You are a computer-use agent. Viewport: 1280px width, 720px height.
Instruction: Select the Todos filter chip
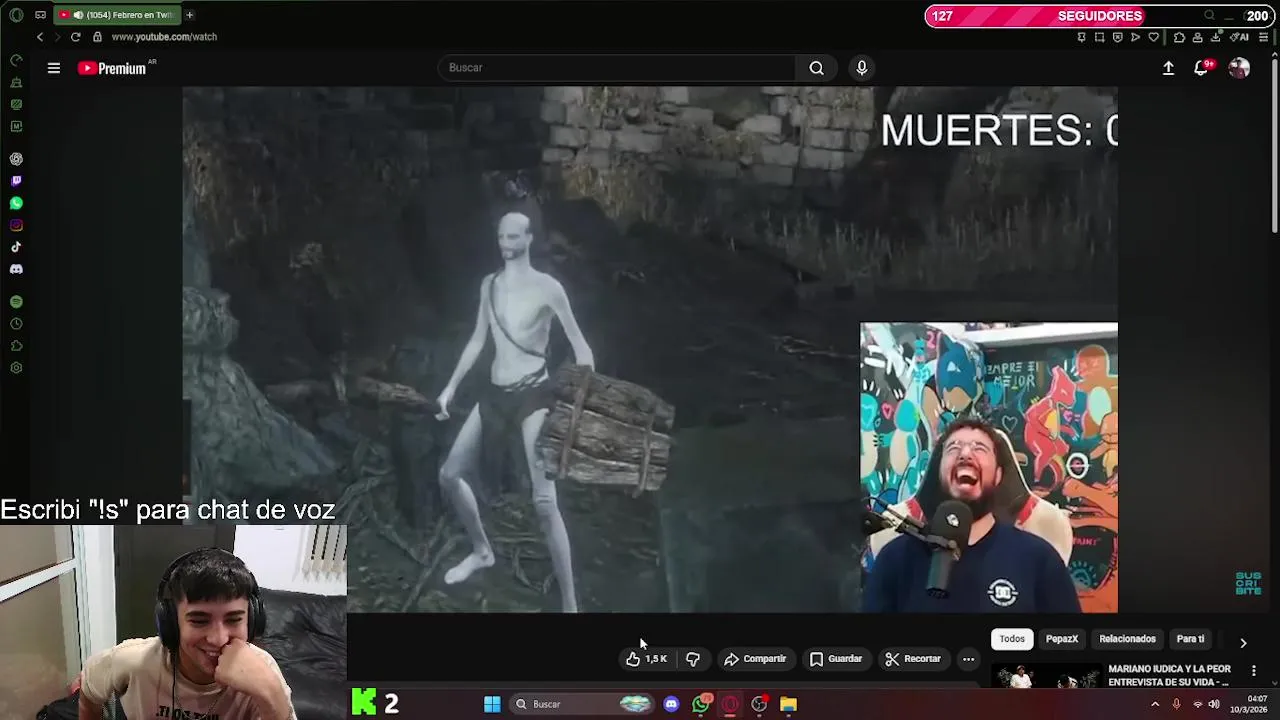[x=1012, y=639]
